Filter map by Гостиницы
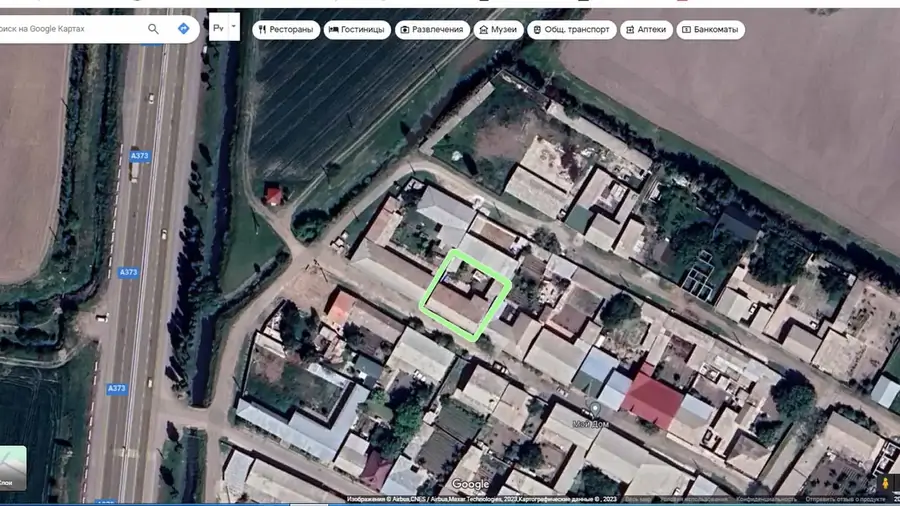This screenshot has height=506, width=900. click(357, 29)
